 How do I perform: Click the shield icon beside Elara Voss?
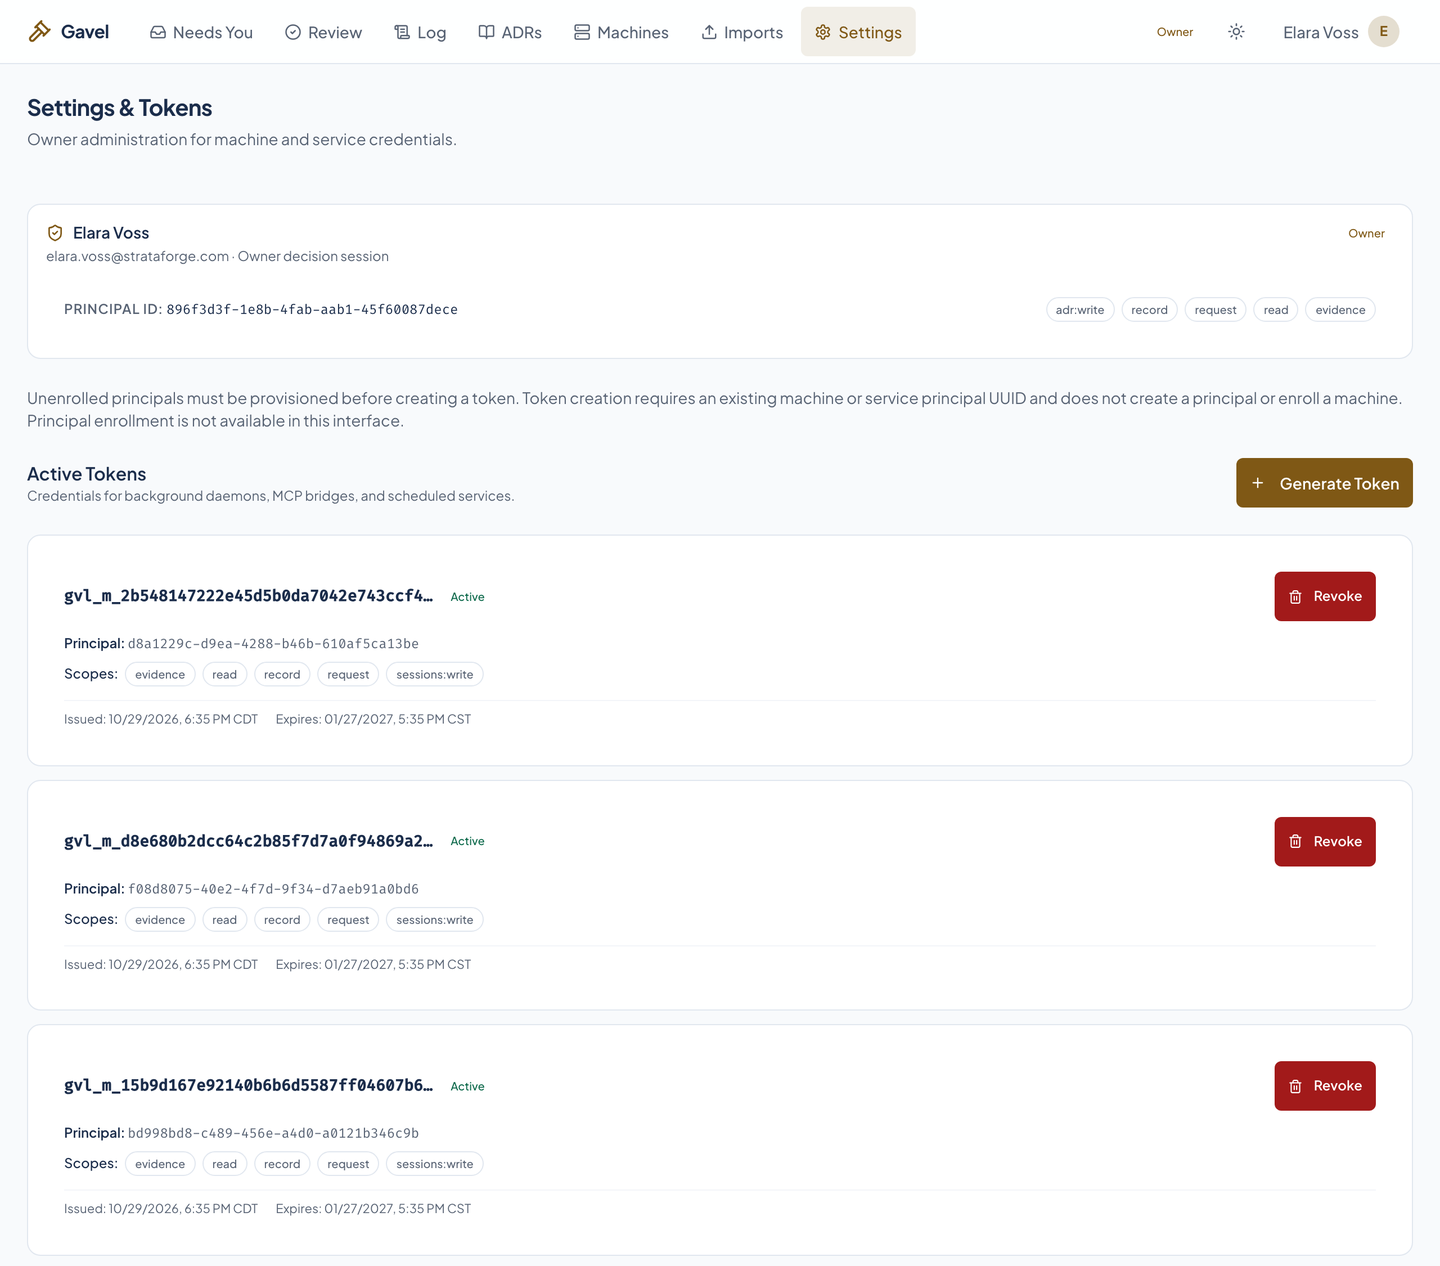coord(55,233)
